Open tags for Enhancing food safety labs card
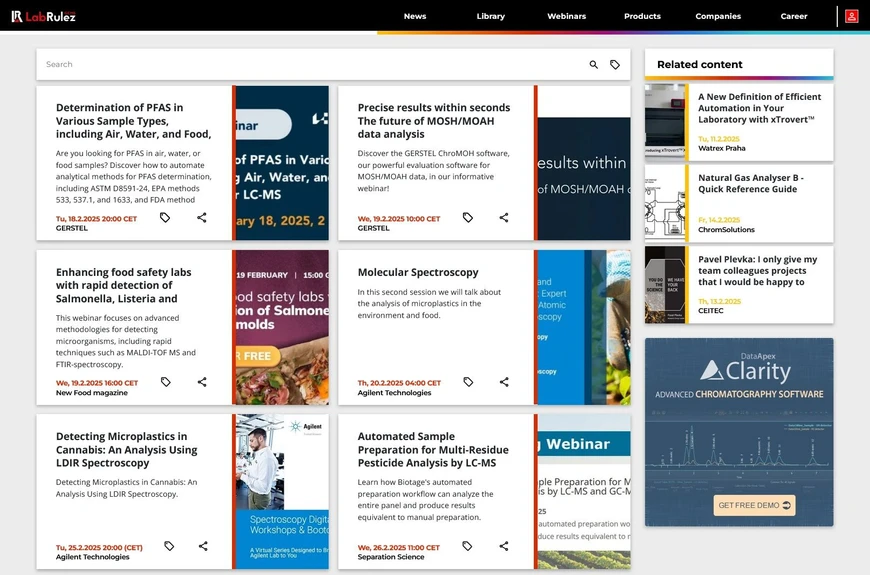 click(x=165, y=382)
